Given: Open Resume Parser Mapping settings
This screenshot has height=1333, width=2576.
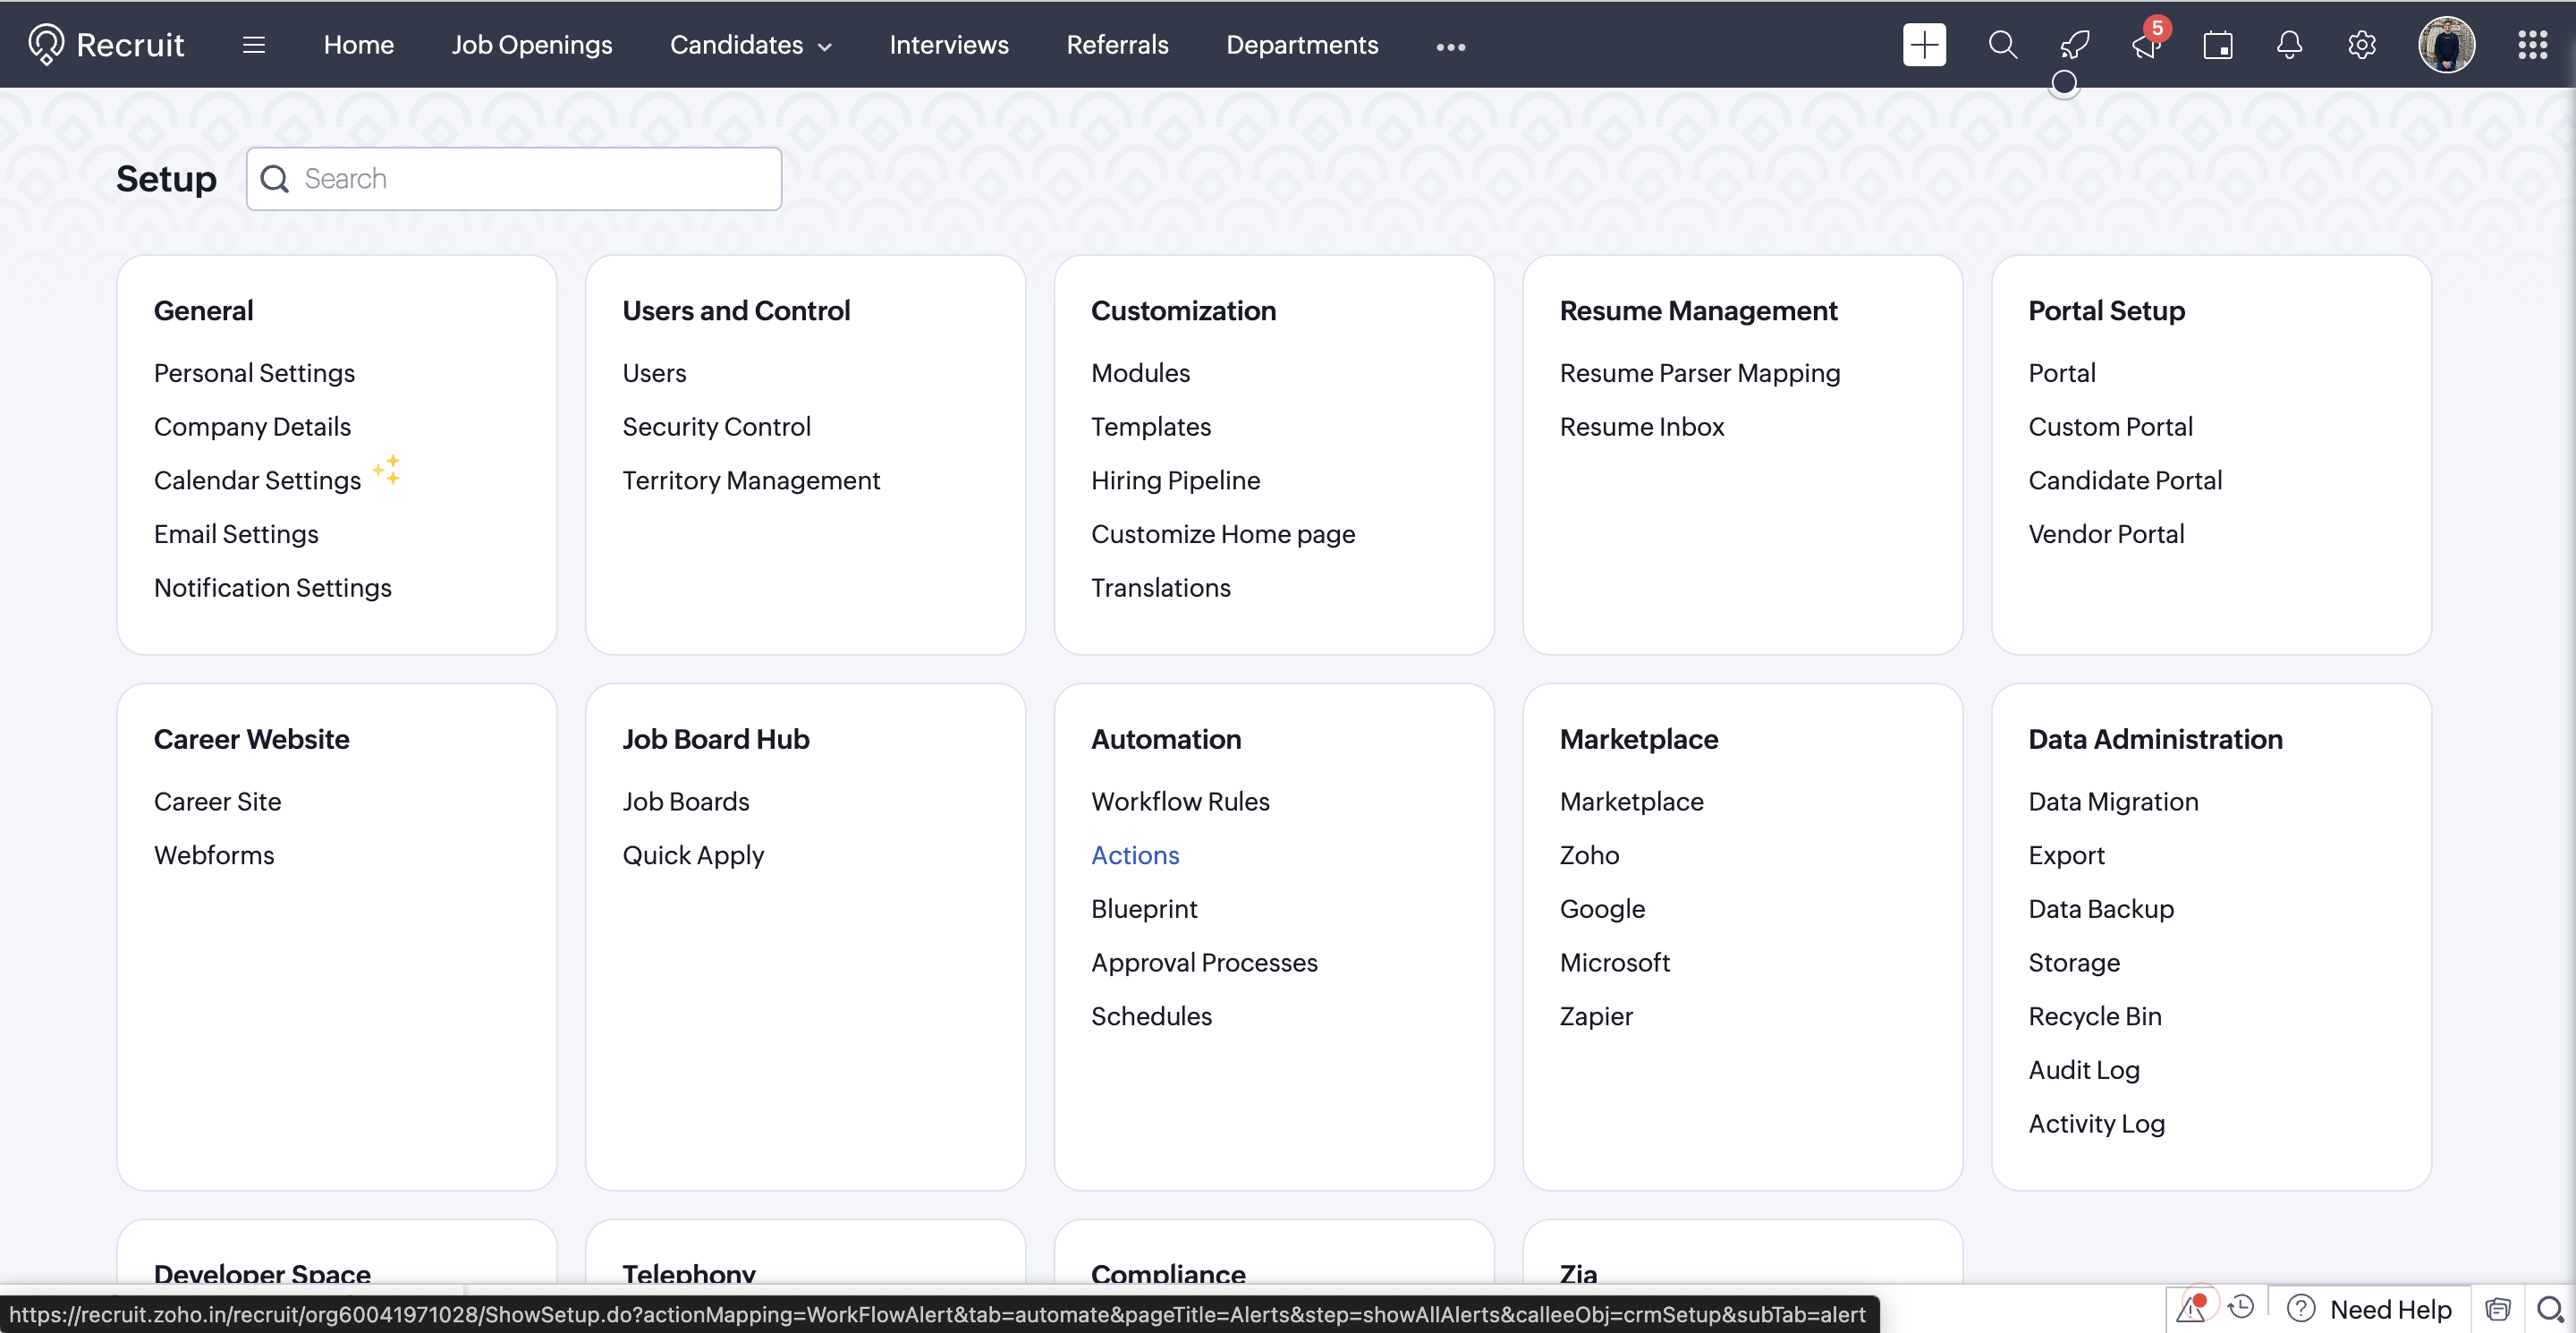Looking at the screenshot, I should pyautogui.click(x=1700, y=373).
